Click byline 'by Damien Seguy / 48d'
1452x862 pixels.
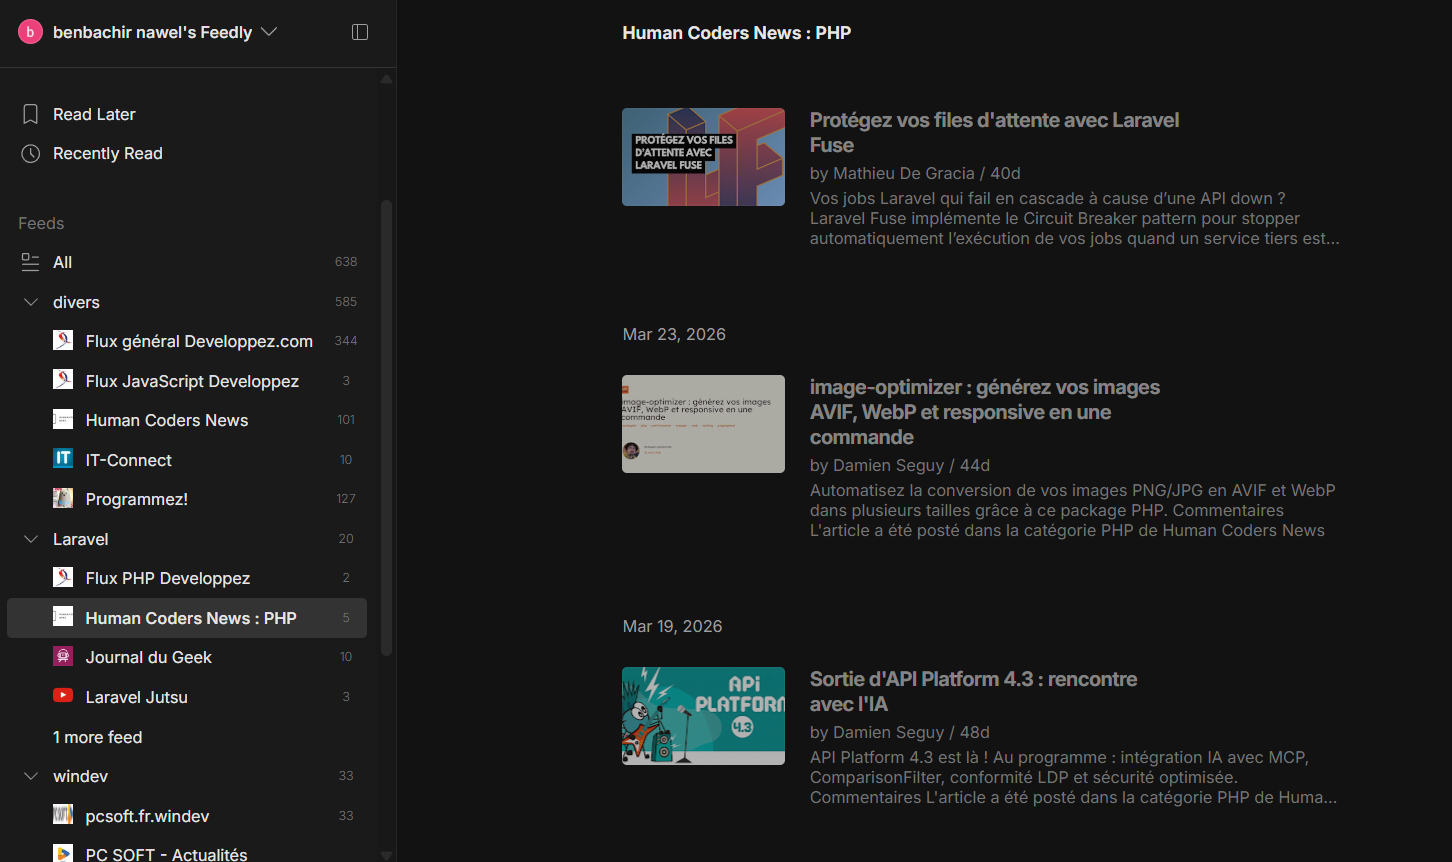point(899,732)
